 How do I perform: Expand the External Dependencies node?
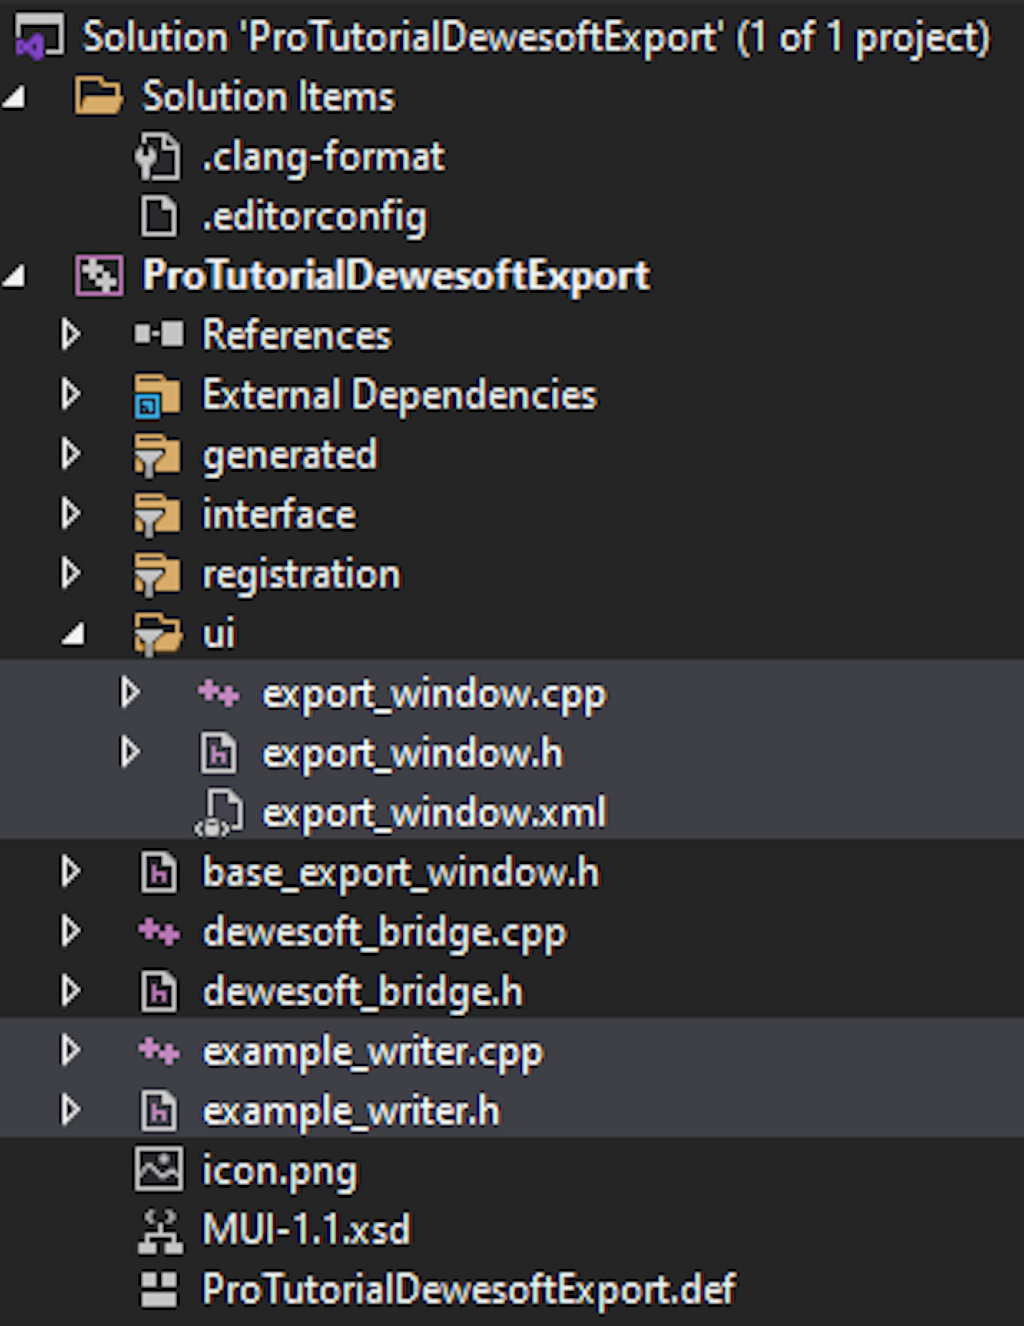(x=70, y=394)
